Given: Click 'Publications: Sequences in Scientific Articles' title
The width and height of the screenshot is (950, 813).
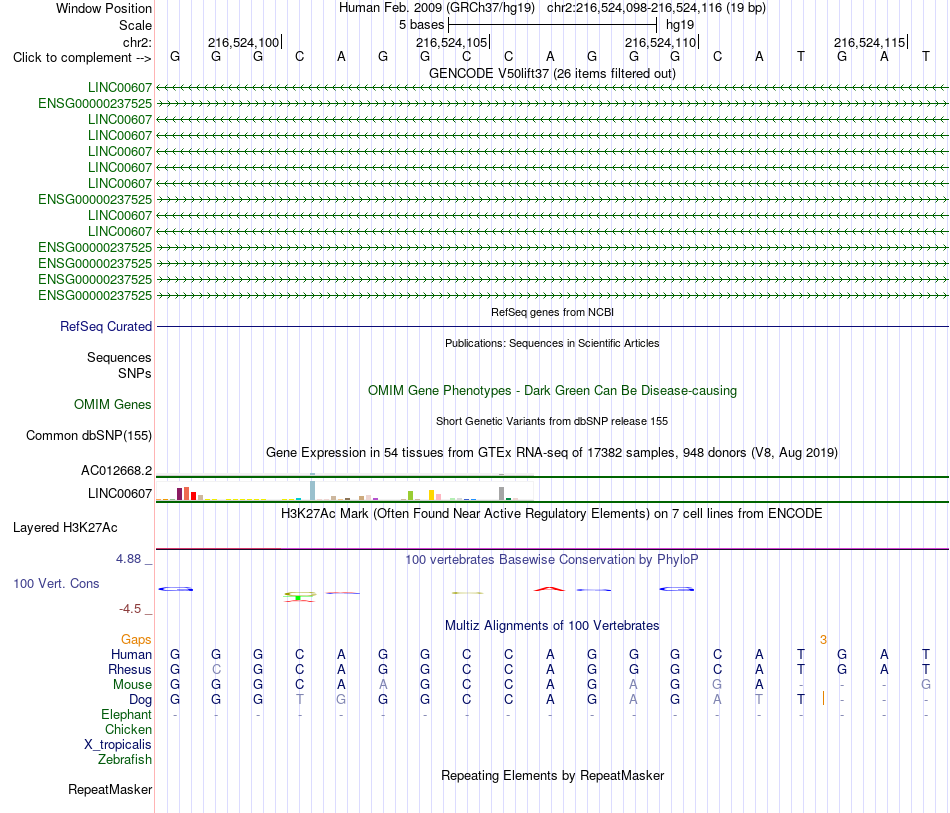Looking at the screenshot, I should click(552, 343).
